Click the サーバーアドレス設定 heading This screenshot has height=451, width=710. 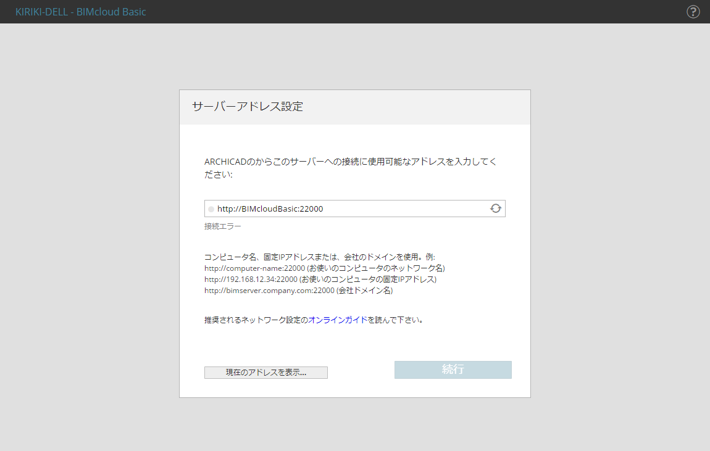click(x=248, y=107)
